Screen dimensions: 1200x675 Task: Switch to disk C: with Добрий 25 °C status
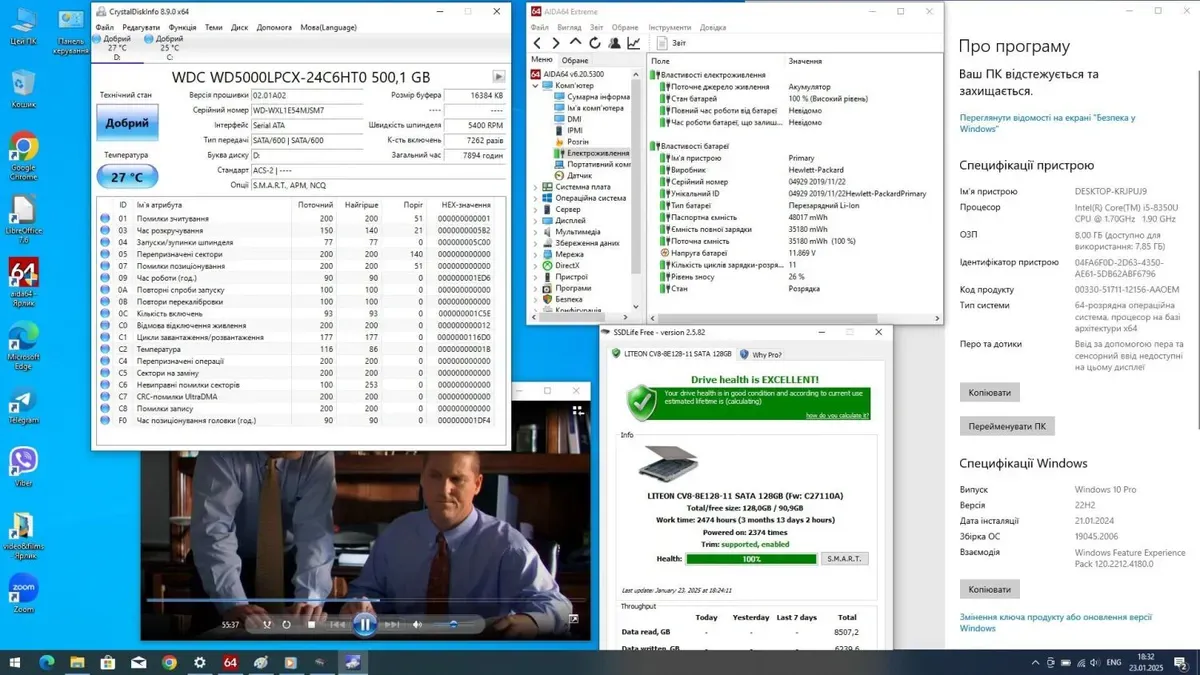click(165, 44)
